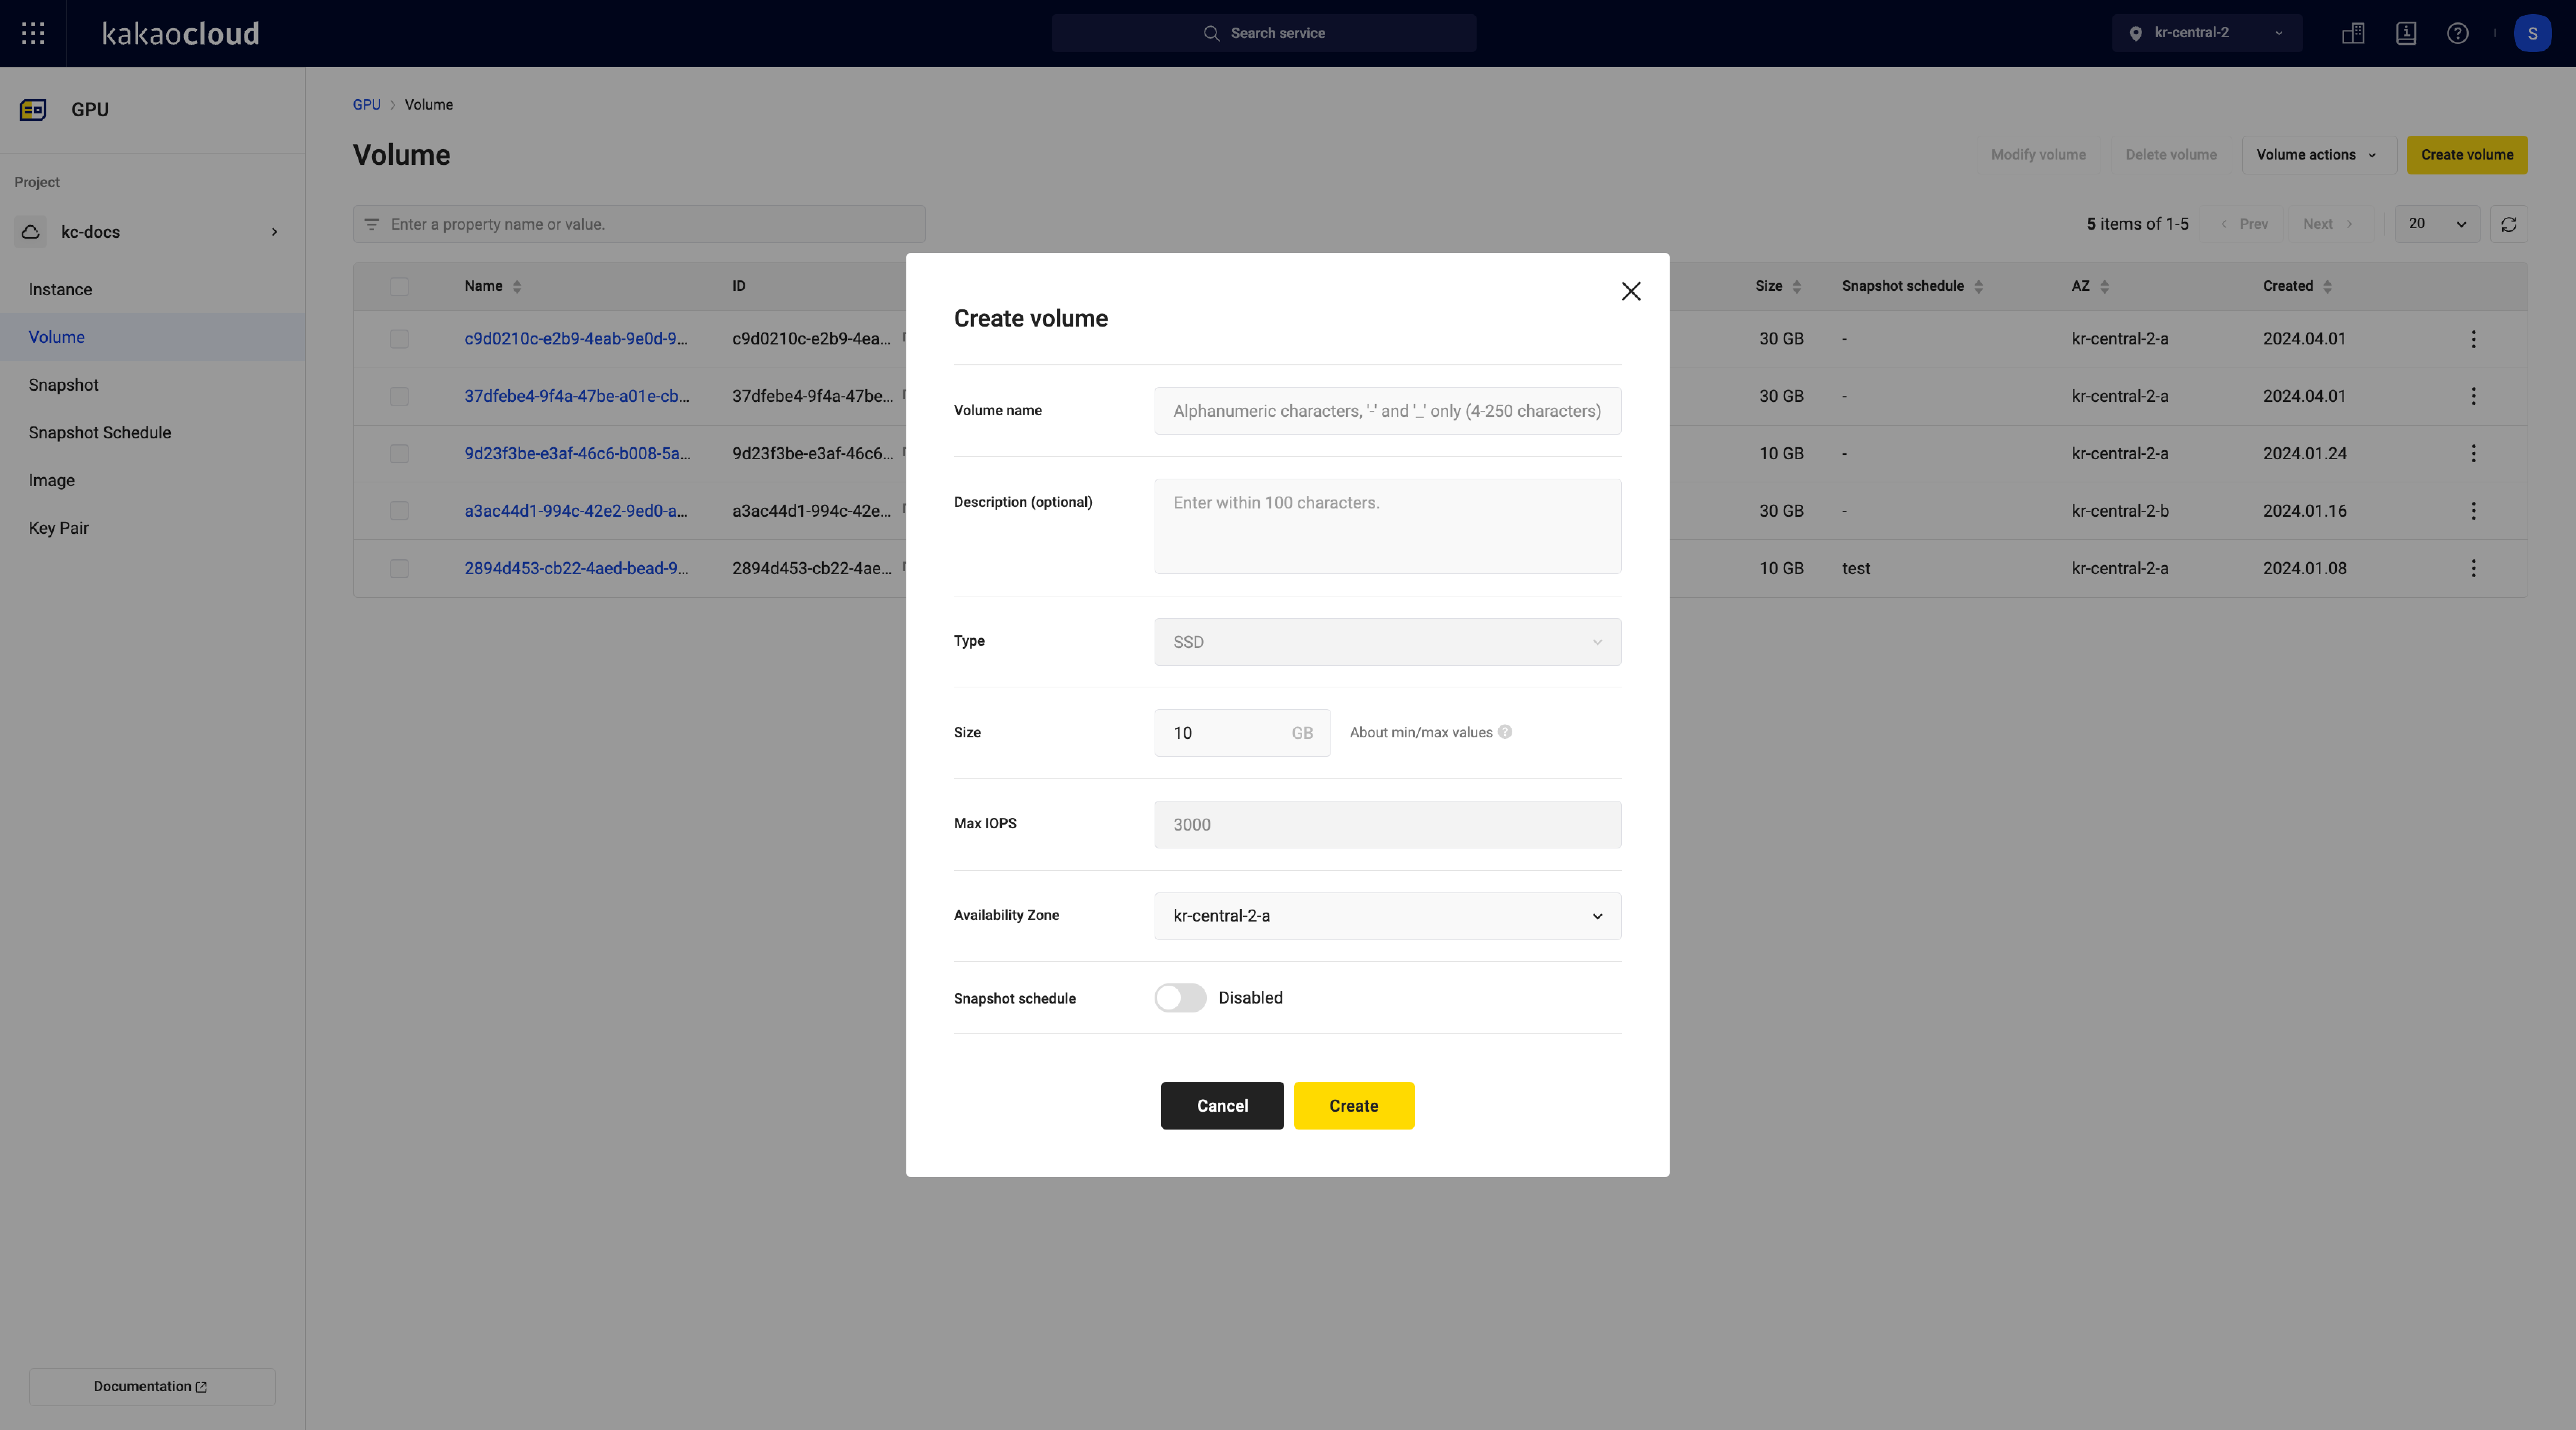Image resolution: width=2576 pixels, height=1430 pixels.
Task: Click the Image menu item in sidebar
Action: point(51,479)
